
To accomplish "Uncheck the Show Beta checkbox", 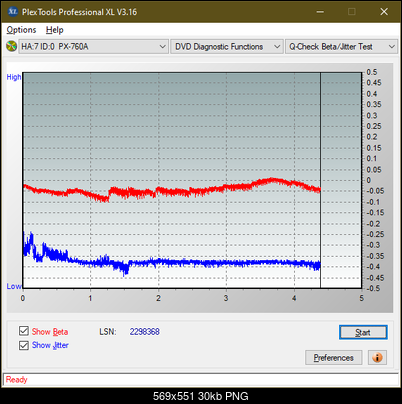I will click(x=24, y=331).
